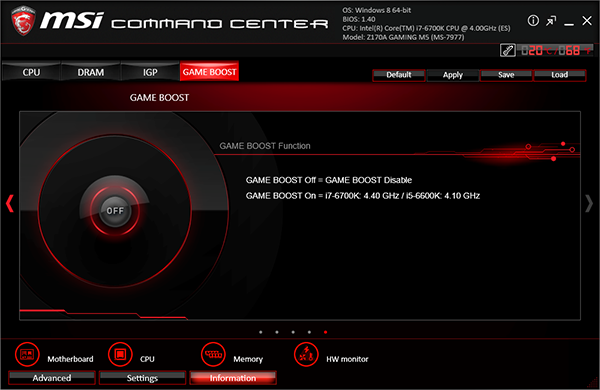This screenshot has width=600, height=390.
Task: Select the first page indicator dot
Action: tap(261, 332)
